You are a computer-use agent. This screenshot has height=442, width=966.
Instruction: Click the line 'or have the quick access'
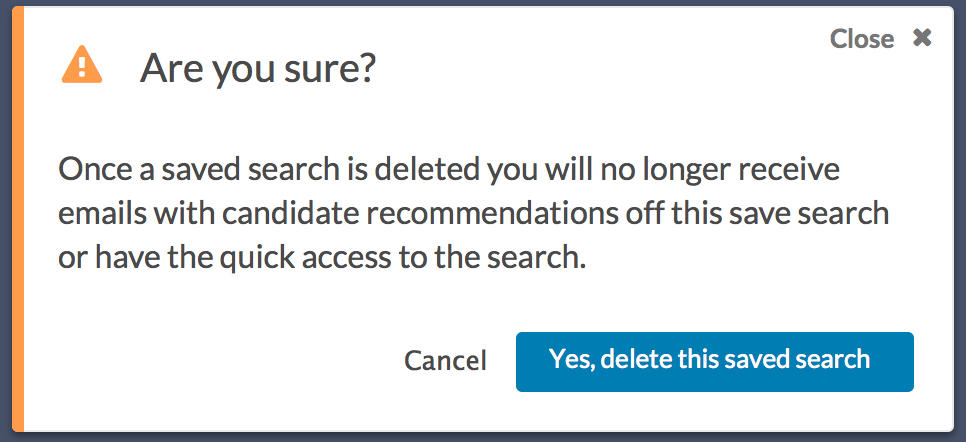(x=321, y=259)
